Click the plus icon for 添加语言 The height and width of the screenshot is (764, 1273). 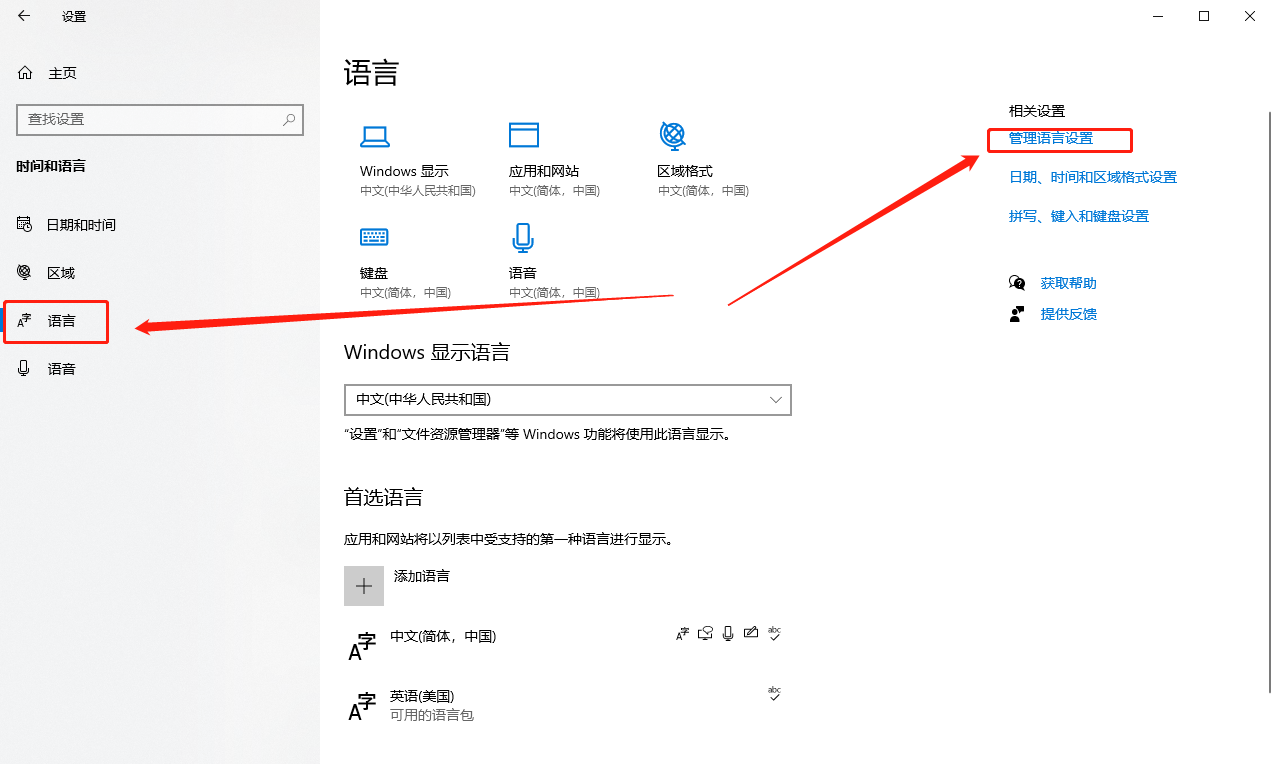pyautogui.click(x=364, y=586)
